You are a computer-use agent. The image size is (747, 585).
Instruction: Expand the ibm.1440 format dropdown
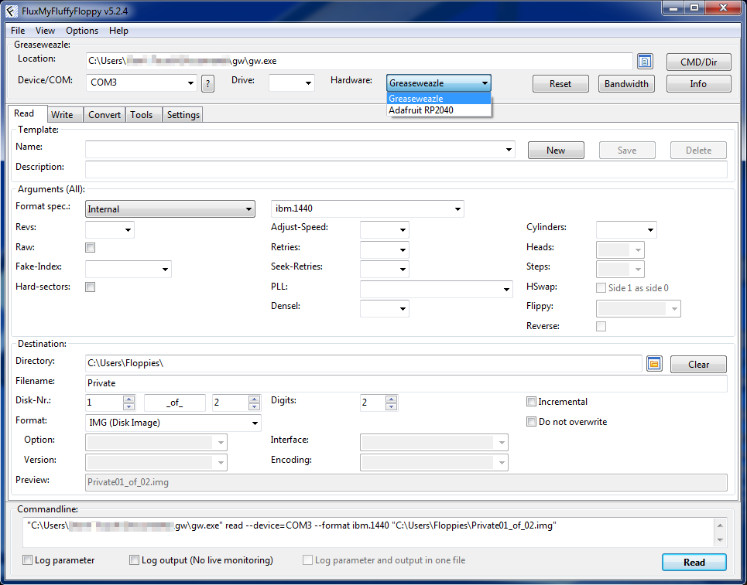[457, 209]
